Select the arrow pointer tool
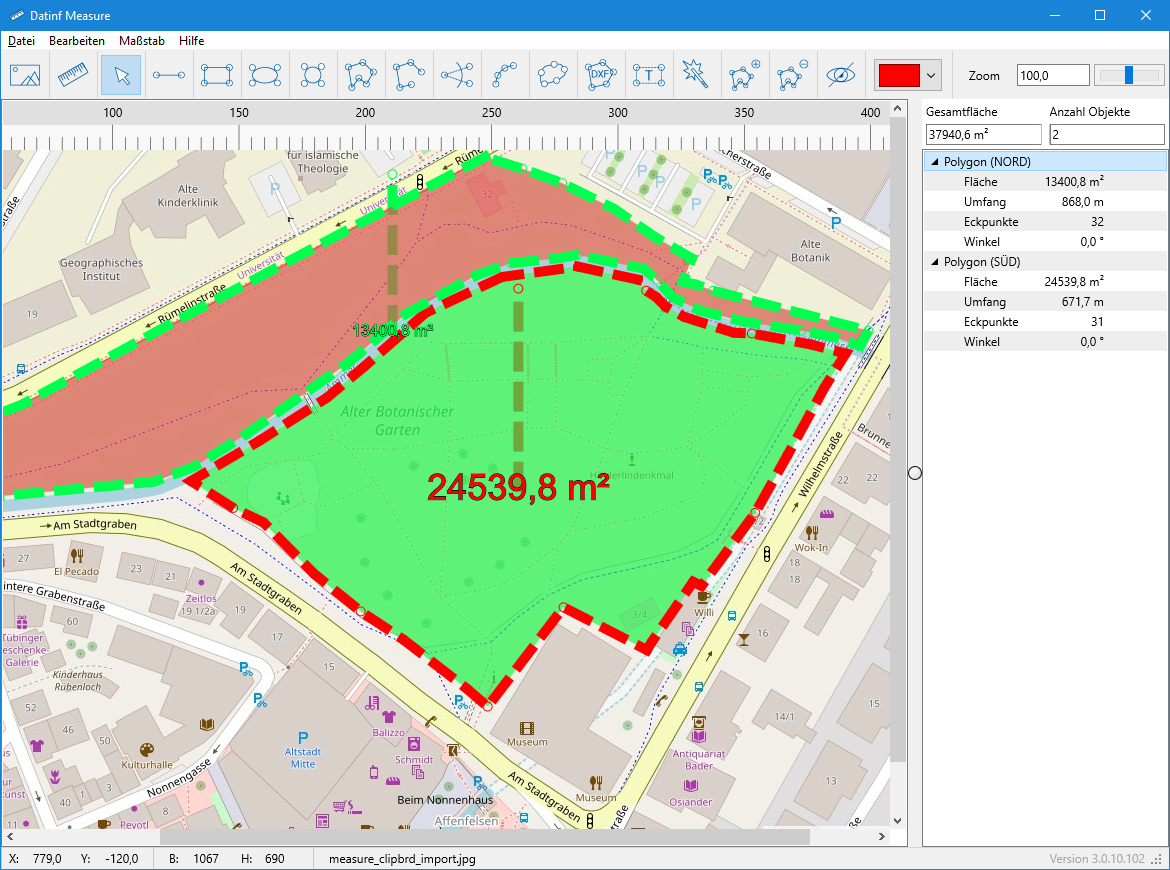The width and height of the screenshot is (1170, 870). [x=121, y=75]
